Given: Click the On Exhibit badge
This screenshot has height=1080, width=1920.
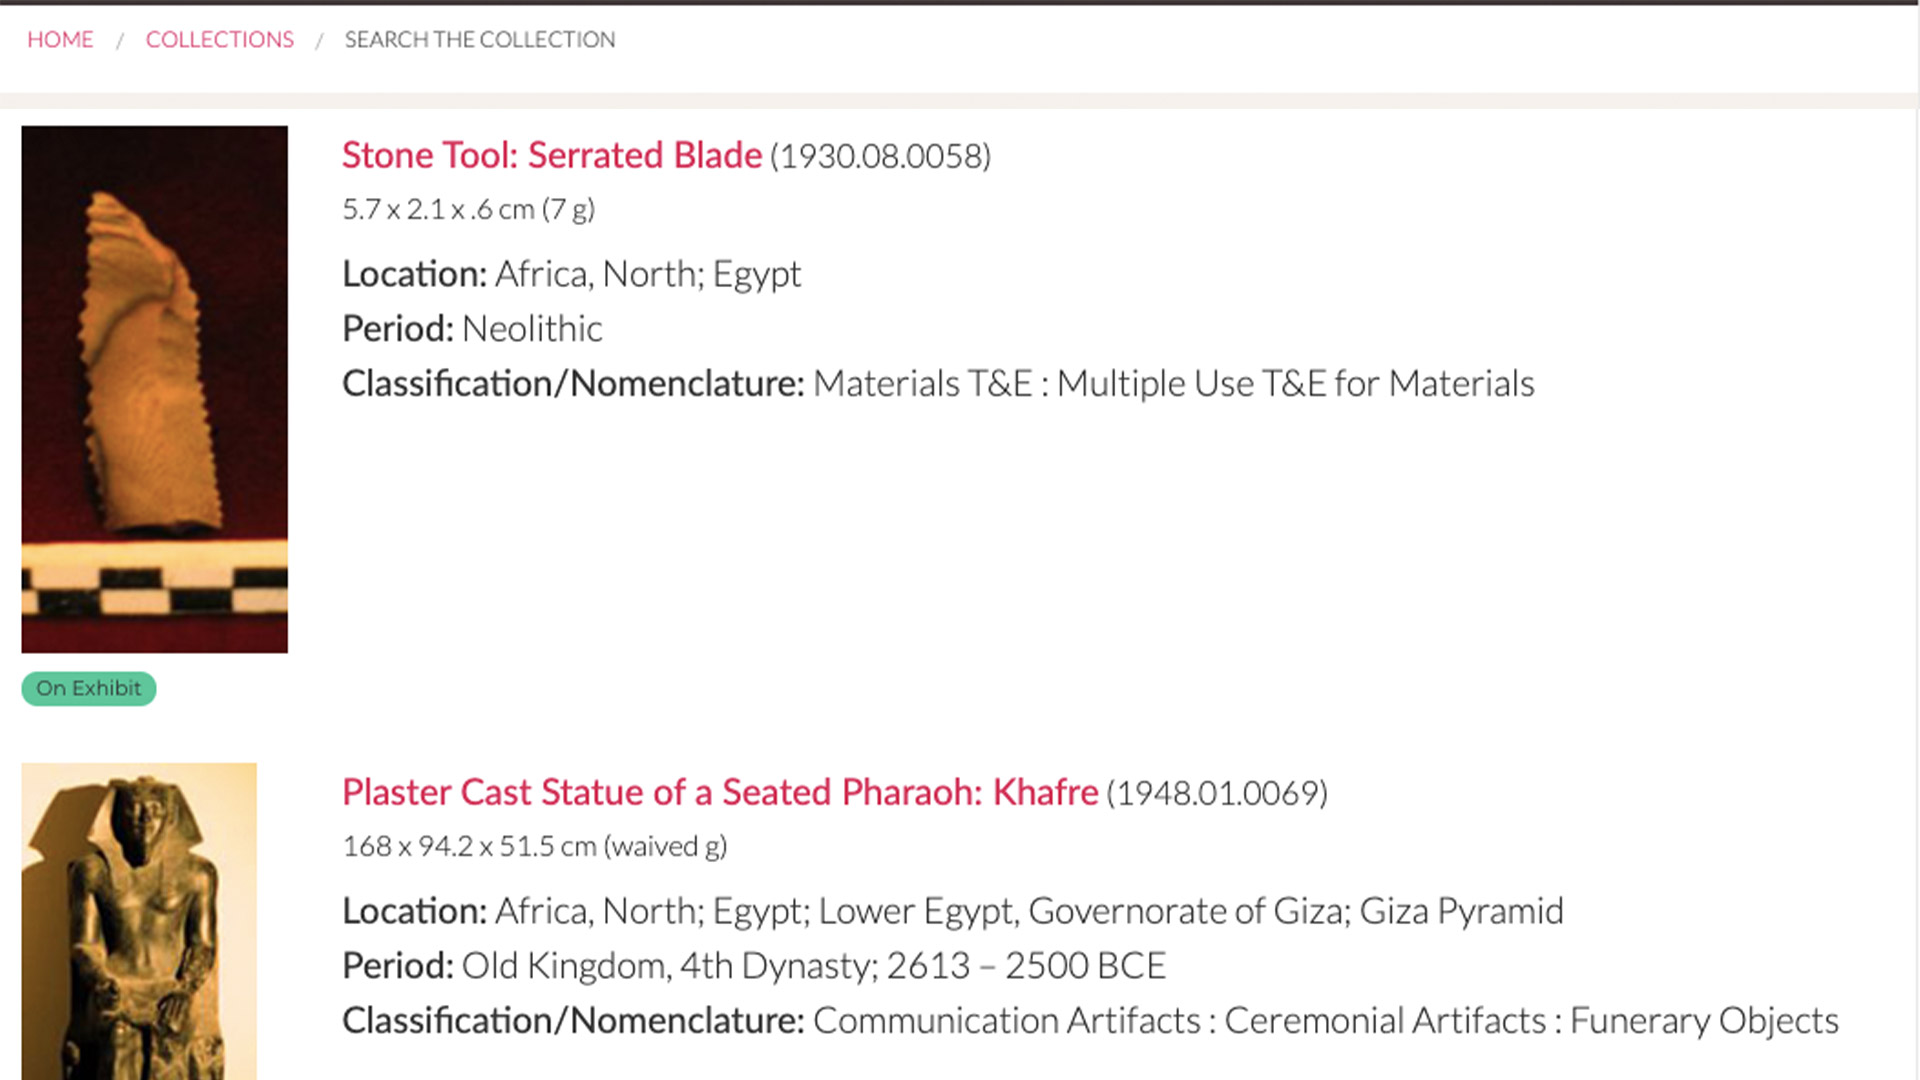Looking at the screenshot, I should tap(89, 688).
